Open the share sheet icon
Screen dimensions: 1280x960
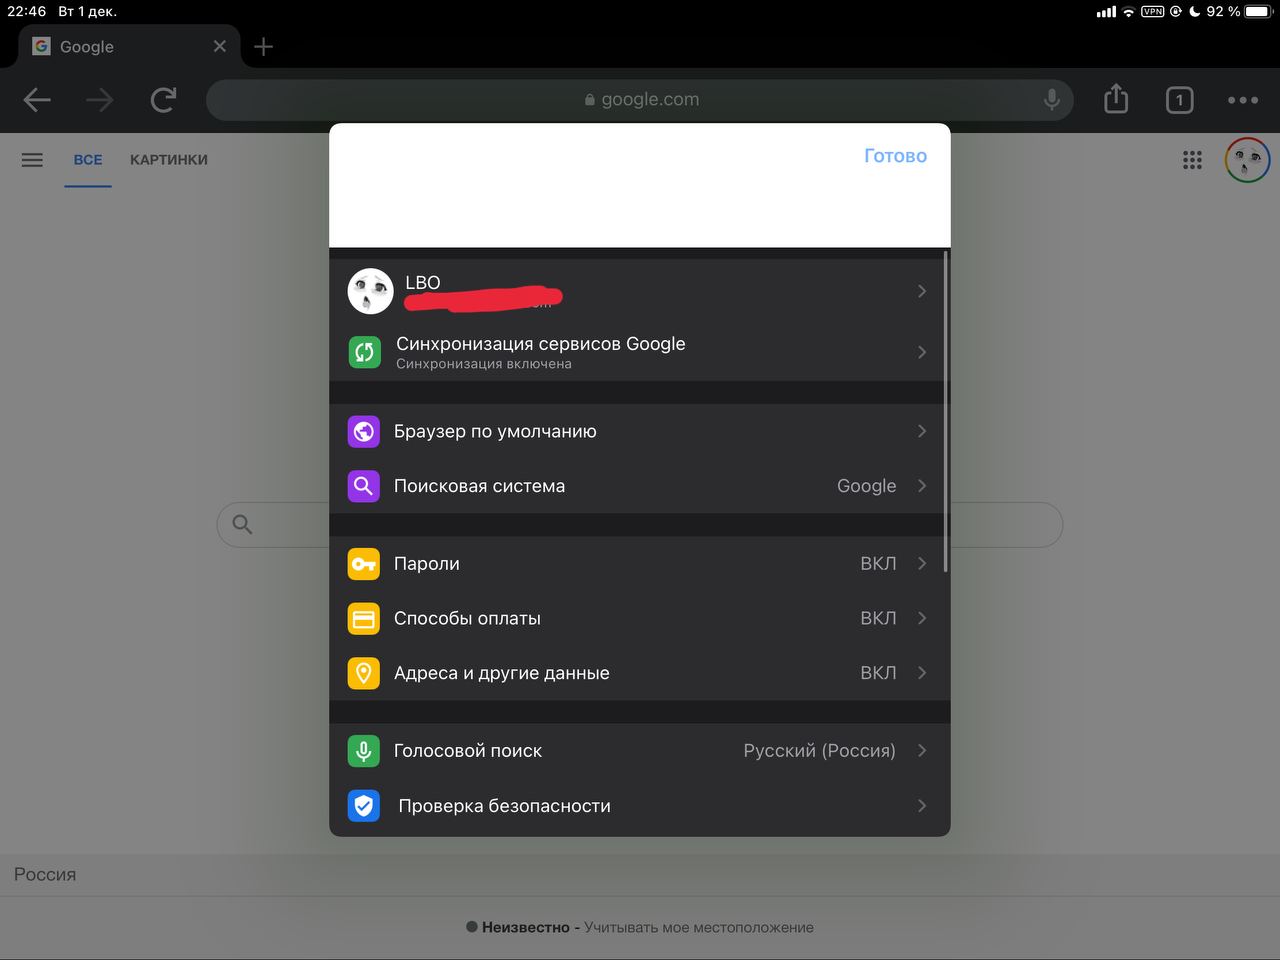(1116, 98)
